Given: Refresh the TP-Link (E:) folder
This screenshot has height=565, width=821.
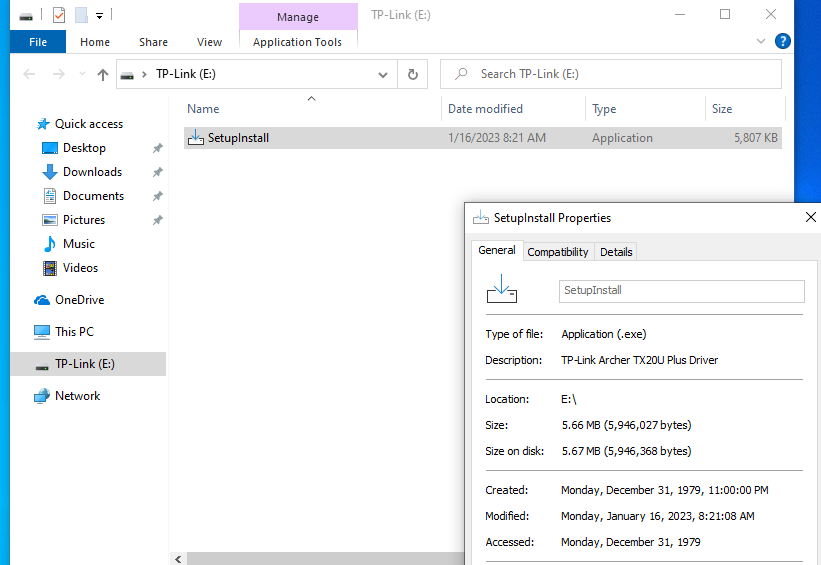Looking at the screenshot, I should tap(413, 74).
